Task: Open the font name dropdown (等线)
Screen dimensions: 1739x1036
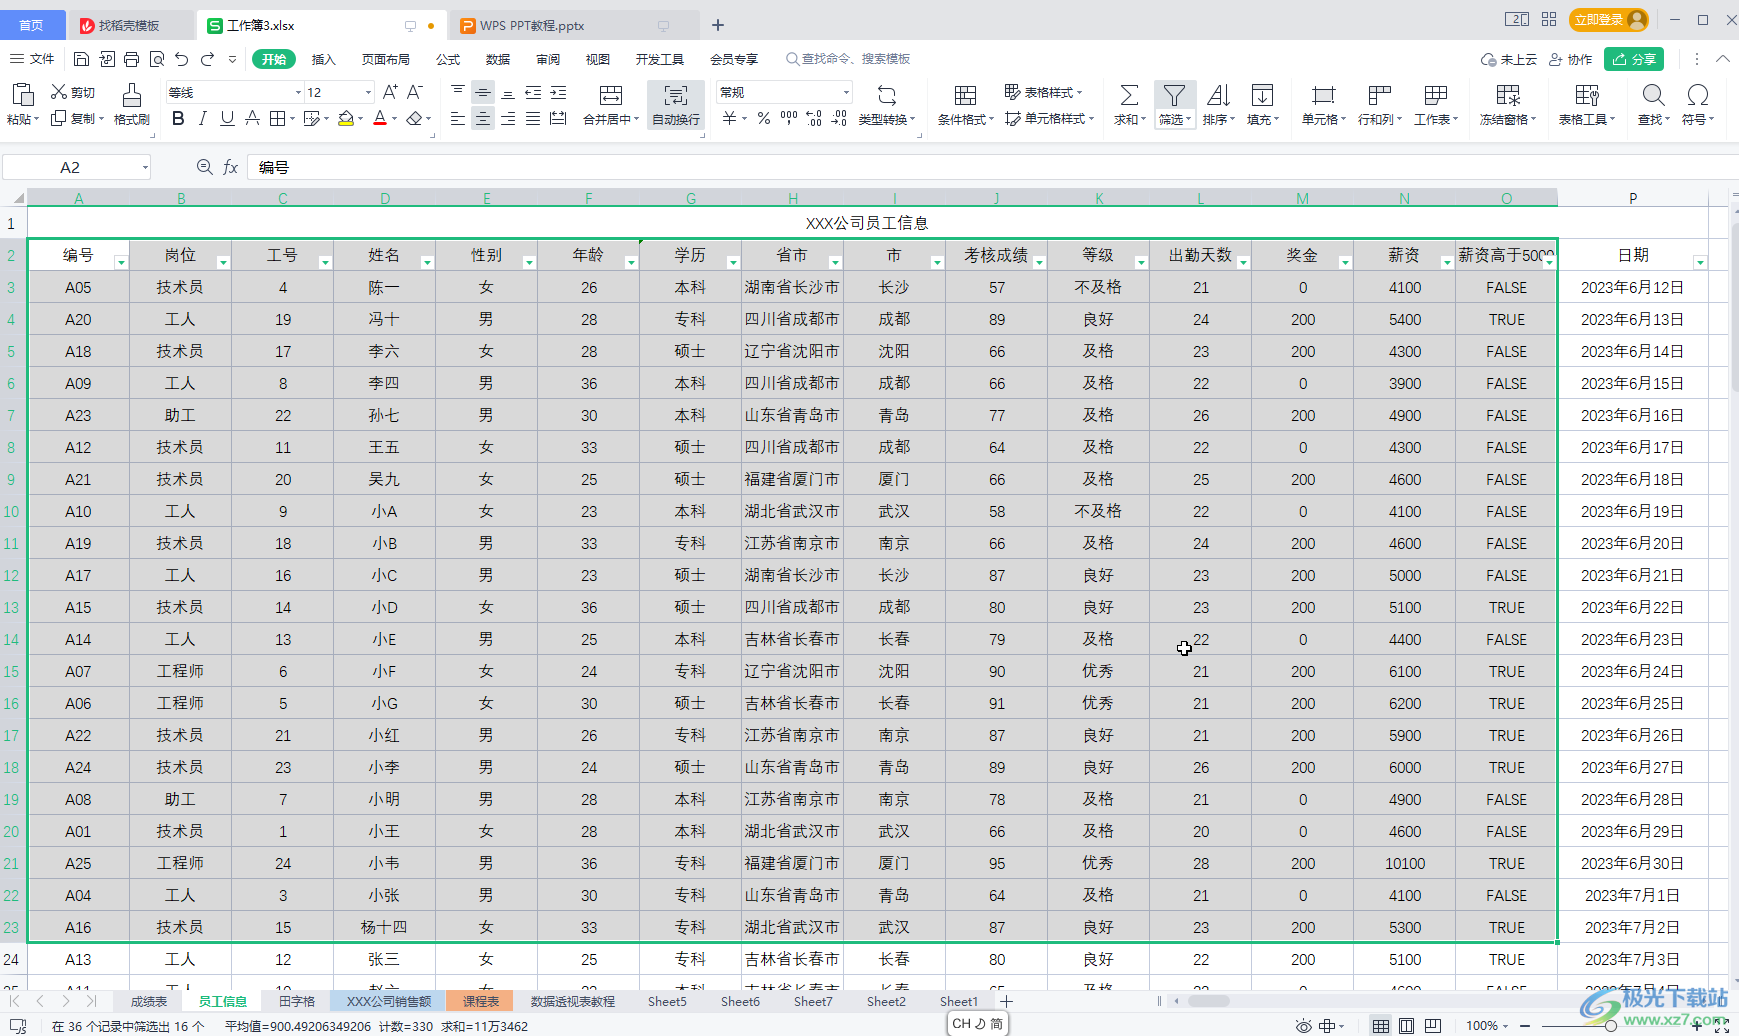Action: [x=298, y=92]
